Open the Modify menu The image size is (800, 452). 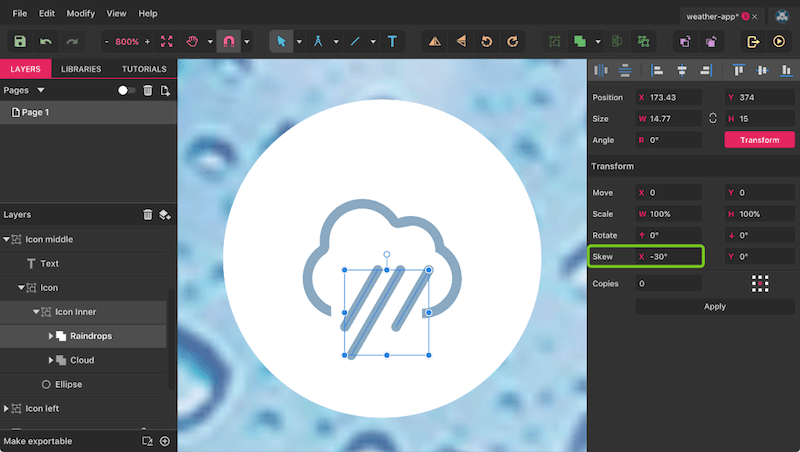[x=81, y=14]
